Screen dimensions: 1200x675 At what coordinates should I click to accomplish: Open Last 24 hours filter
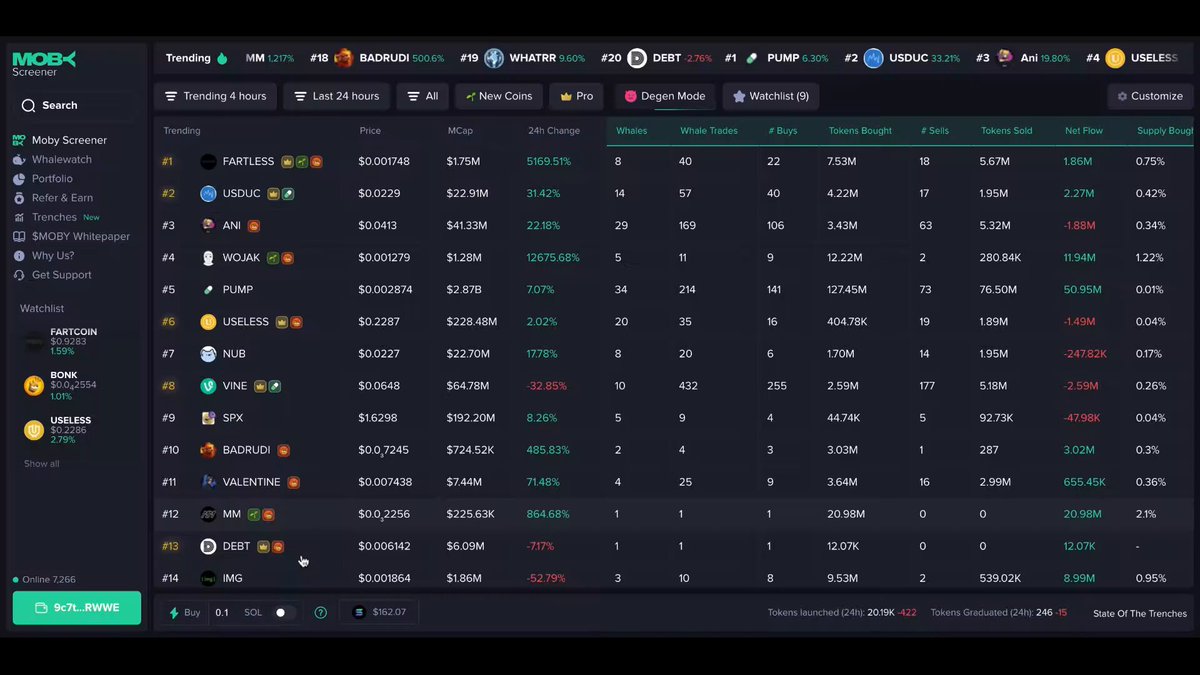click(336, 96)
